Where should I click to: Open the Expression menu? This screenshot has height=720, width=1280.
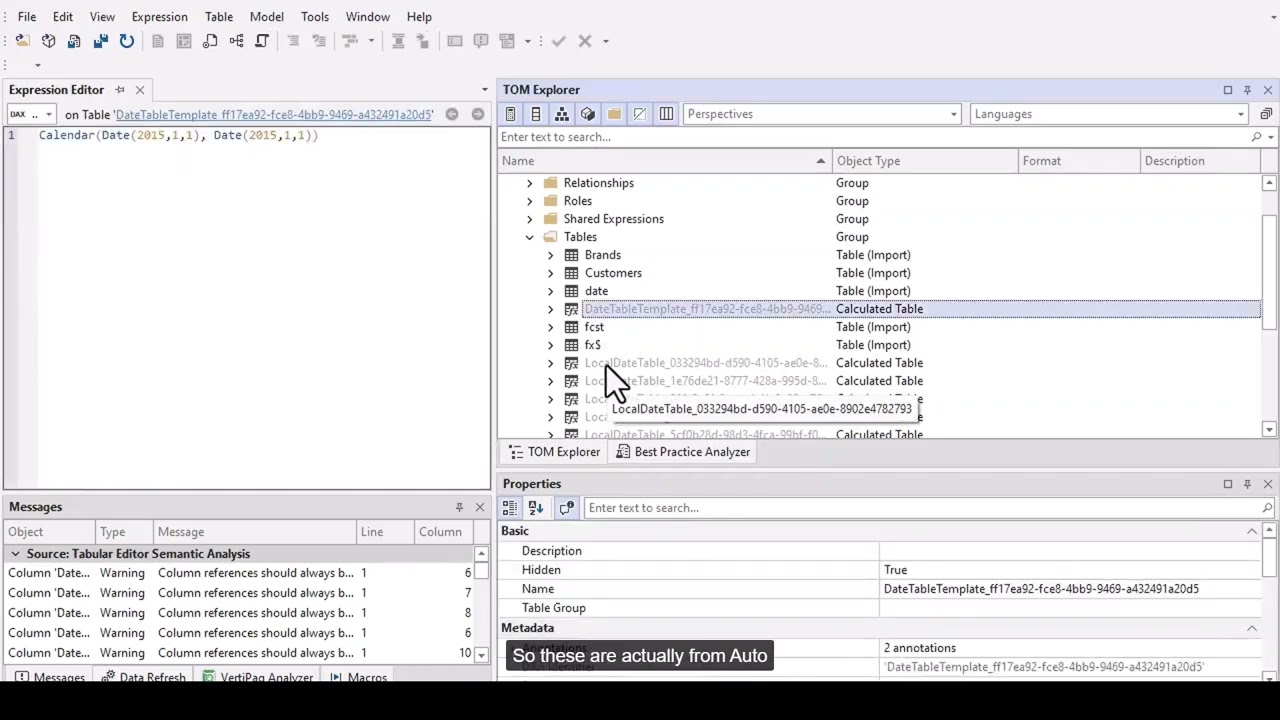159,17
